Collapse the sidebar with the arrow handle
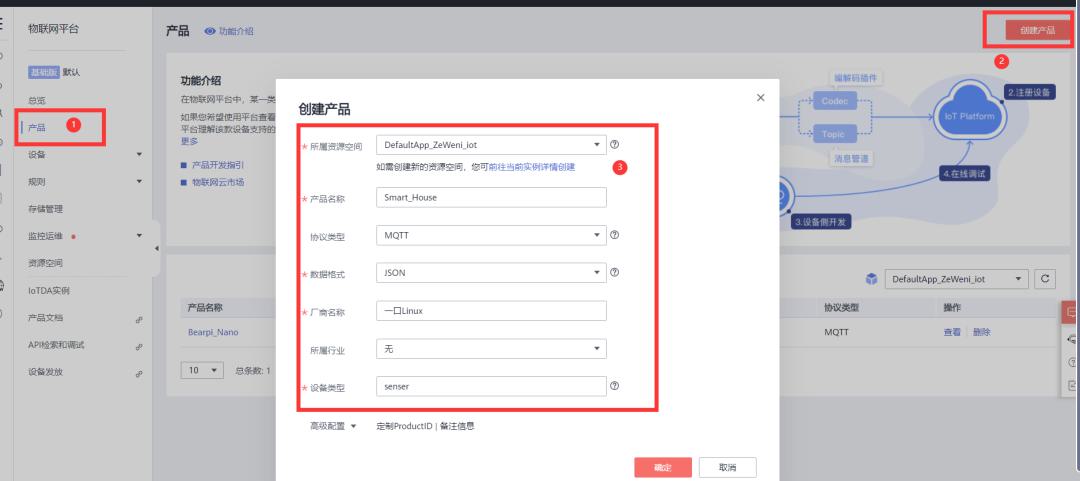This screenshot has width=1080, height=481. click(x=156, y=248)
